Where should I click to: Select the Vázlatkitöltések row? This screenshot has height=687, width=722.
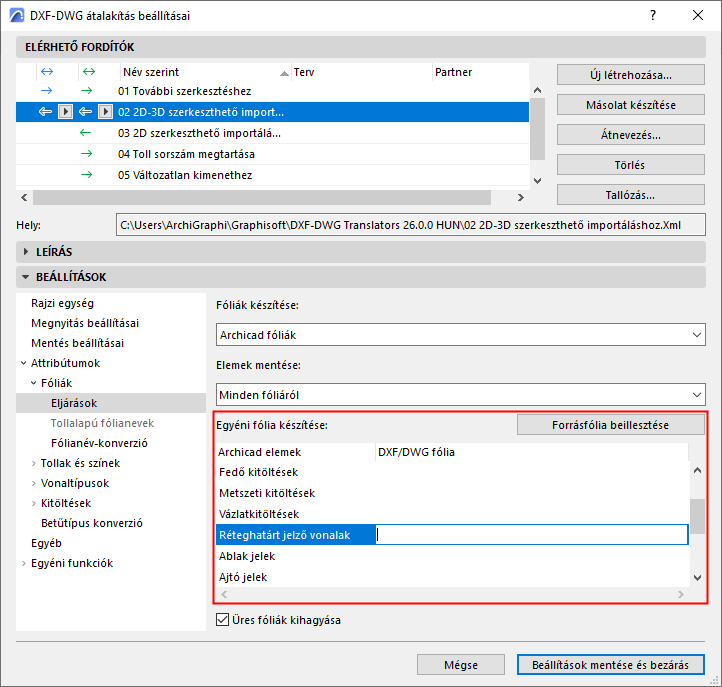(x=452, y=514)
